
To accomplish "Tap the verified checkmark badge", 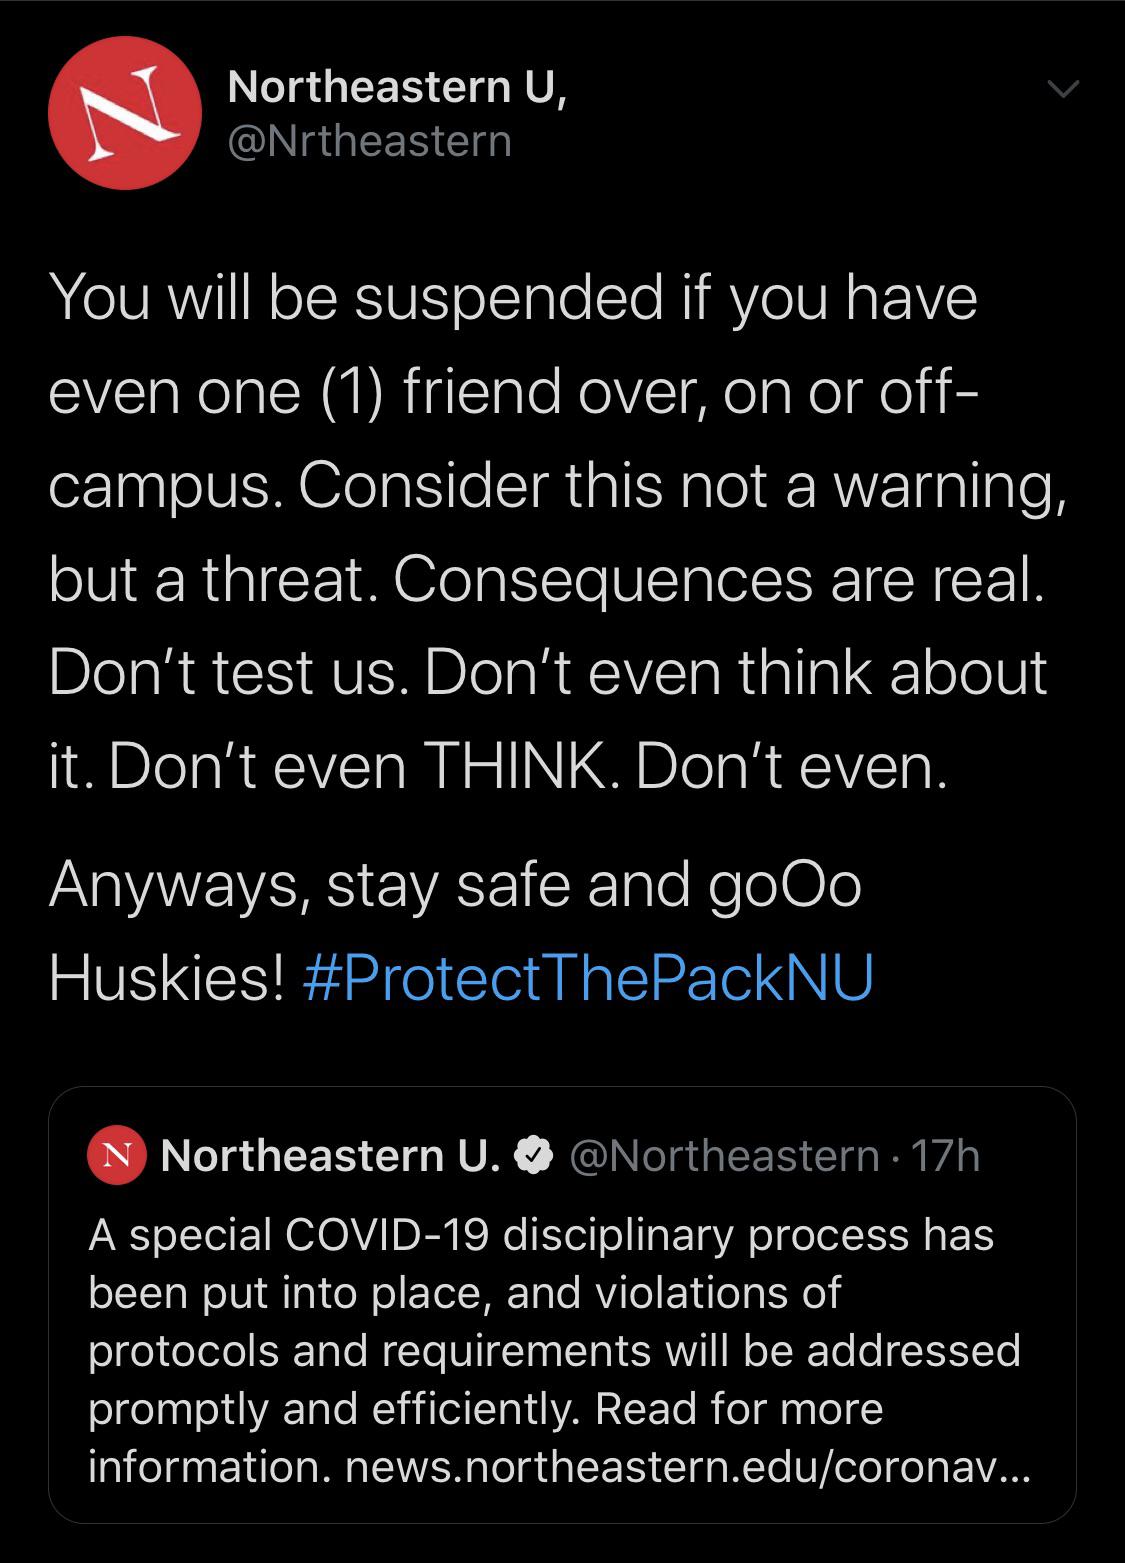I will [533, 1156].
